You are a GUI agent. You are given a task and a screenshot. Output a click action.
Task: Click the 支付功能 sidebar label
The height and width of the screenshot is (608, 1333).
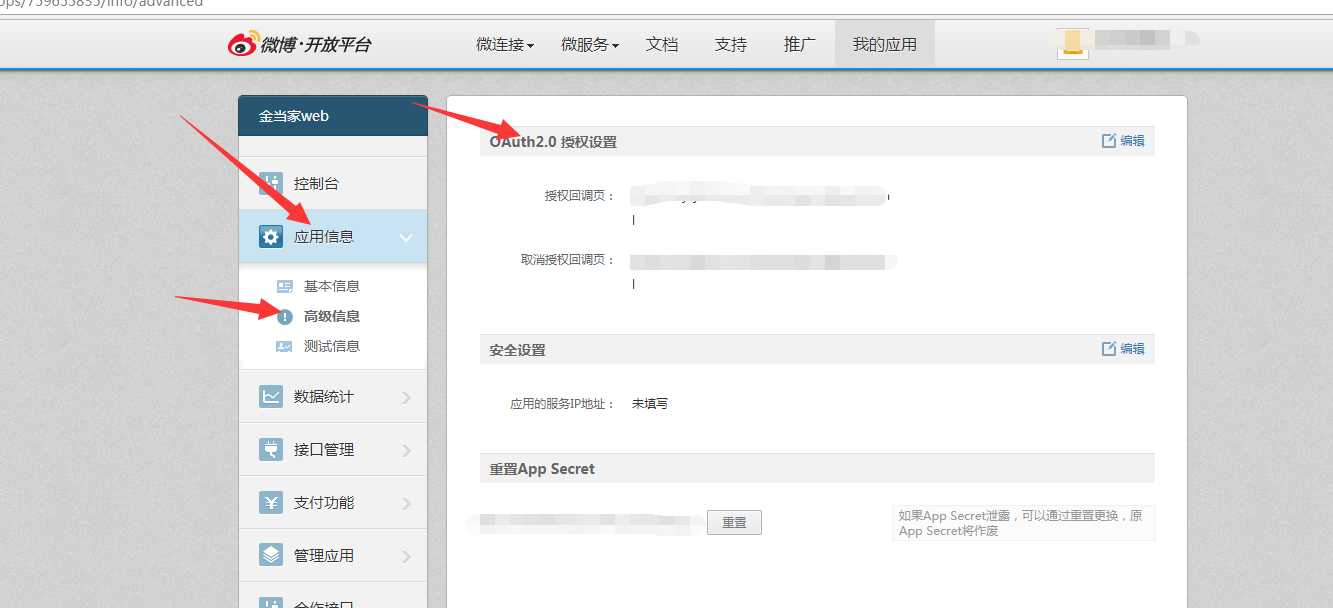323,502
